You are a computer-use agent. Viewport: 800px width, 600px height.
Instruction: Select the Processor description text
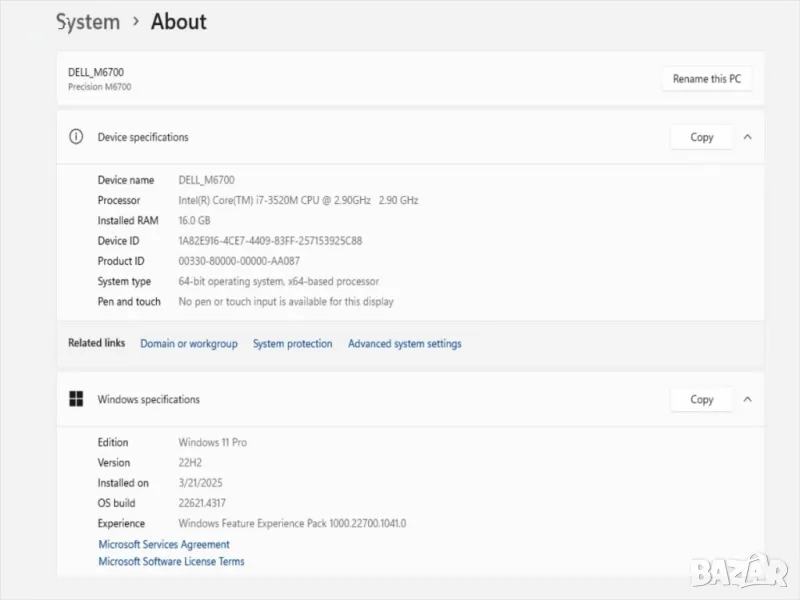point(298,200)
